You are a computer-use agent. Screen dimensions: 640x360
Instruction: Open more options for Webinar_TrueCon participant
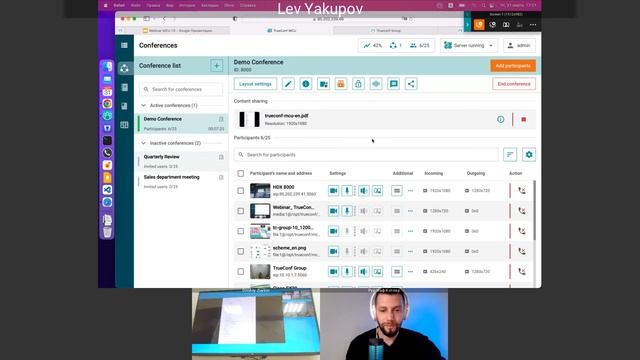pos(410,211)
